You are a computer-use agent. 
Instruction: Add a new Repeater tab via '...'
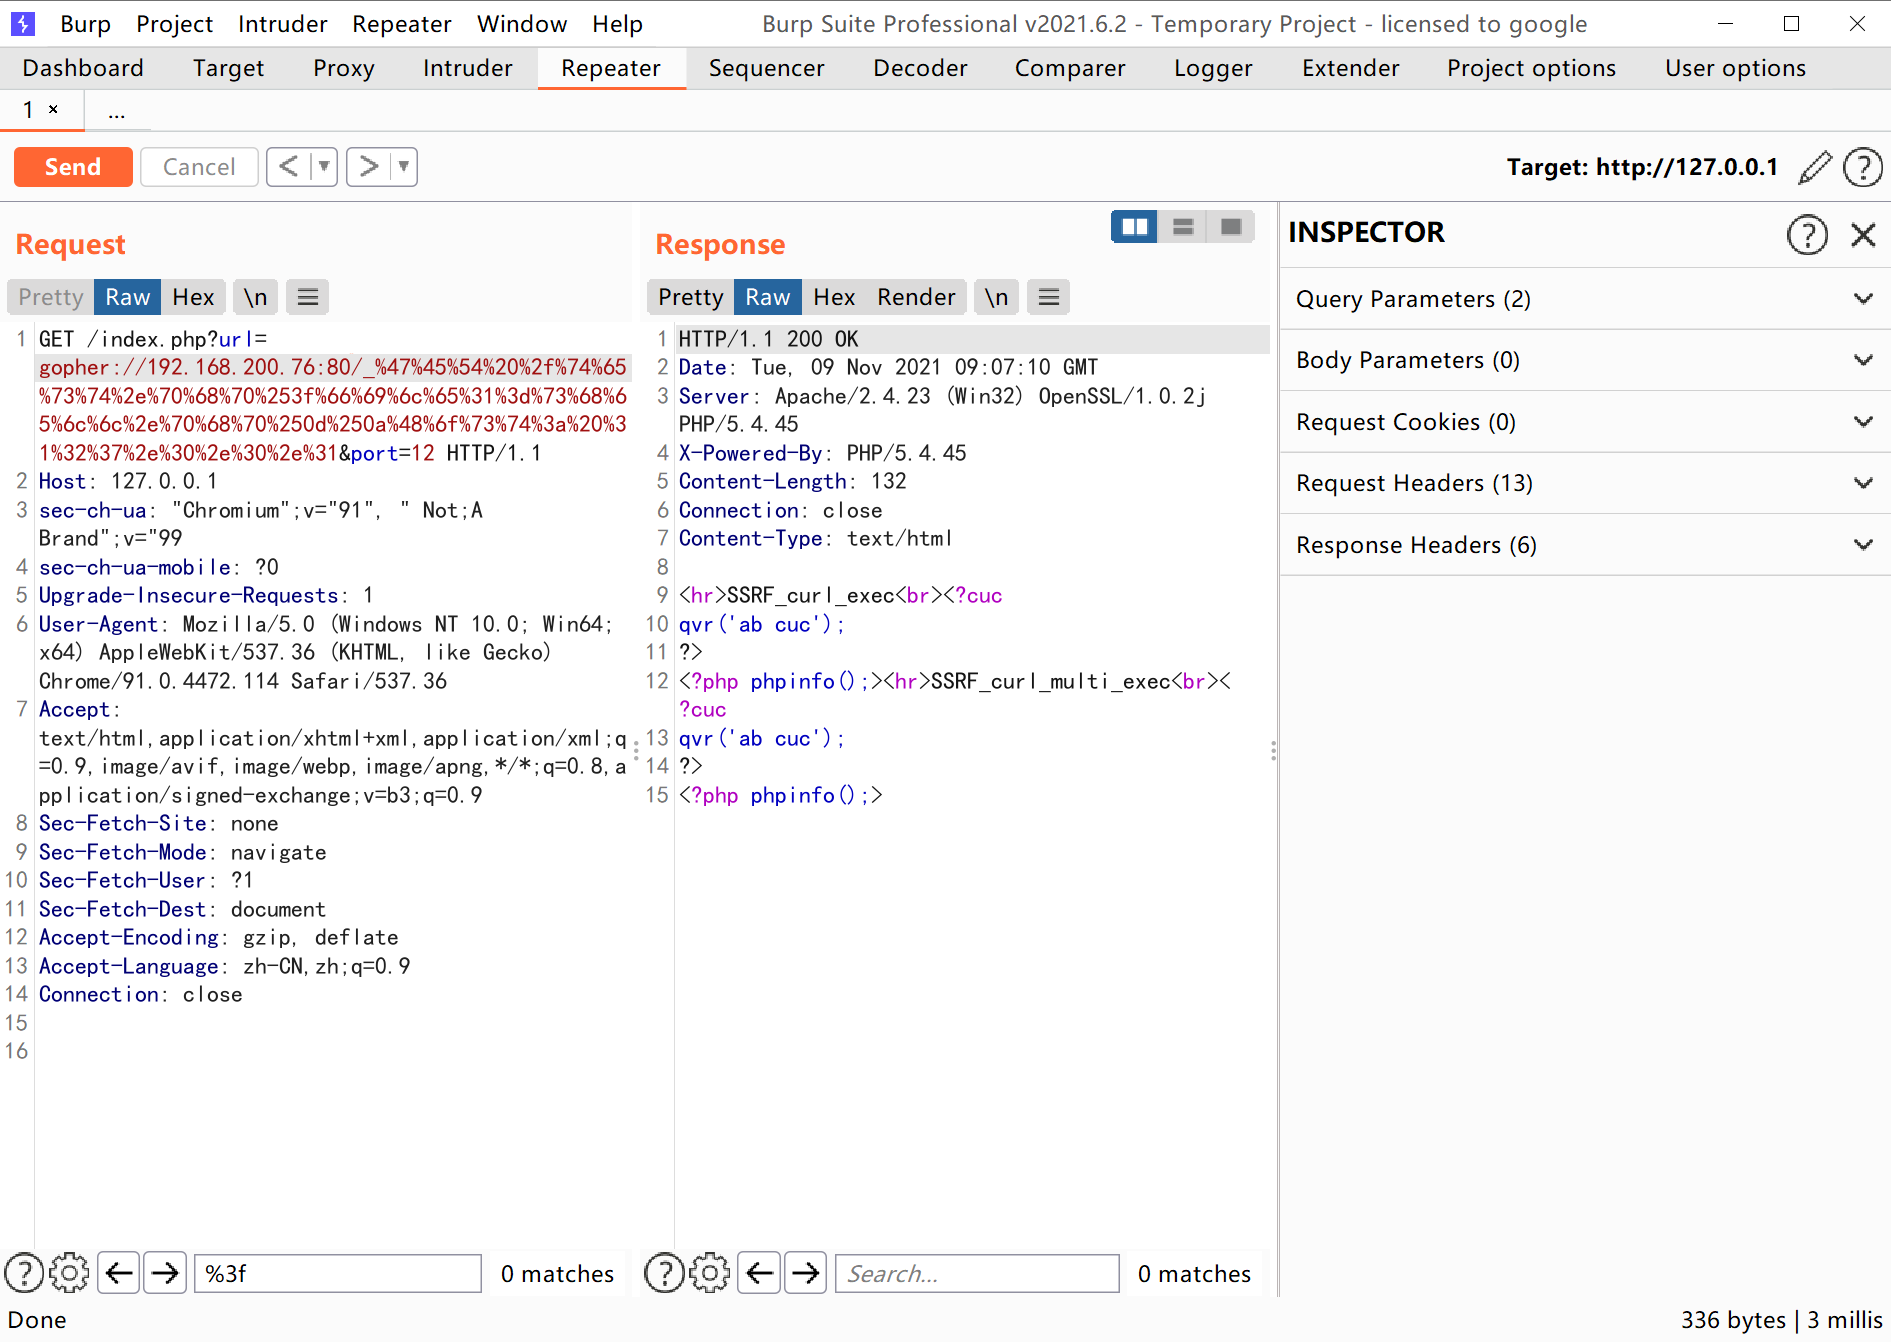pos(117,111)
